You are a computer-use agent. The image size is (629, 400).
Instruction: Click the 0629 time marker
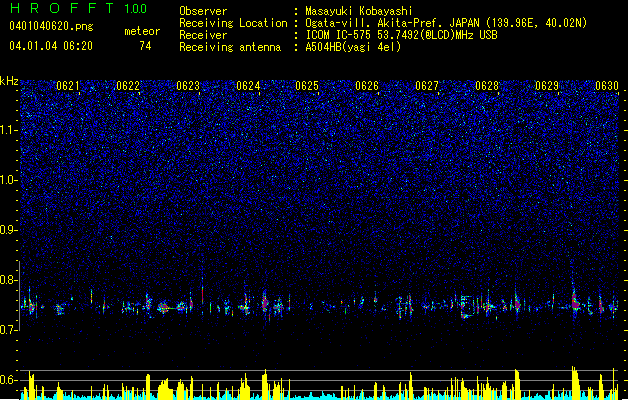pyautogui.click(x=547, y=86)
